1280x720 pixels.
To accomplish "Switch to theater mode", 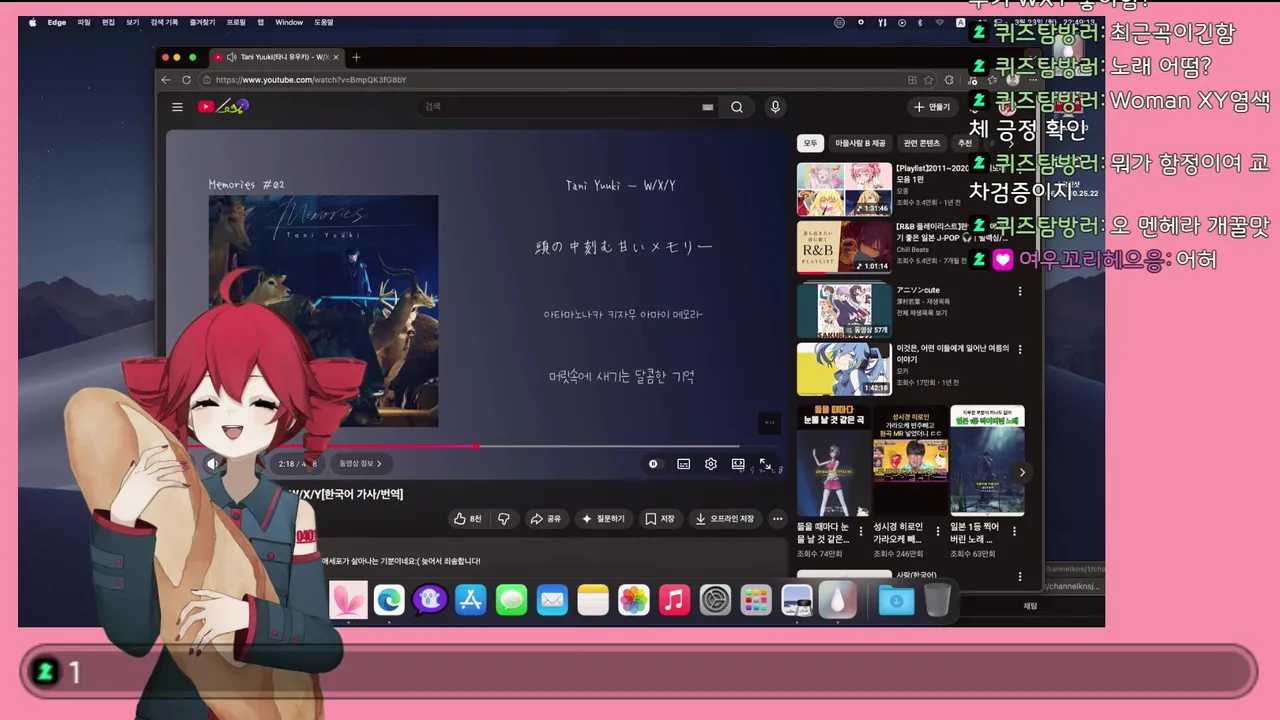I will pos(738,464).
